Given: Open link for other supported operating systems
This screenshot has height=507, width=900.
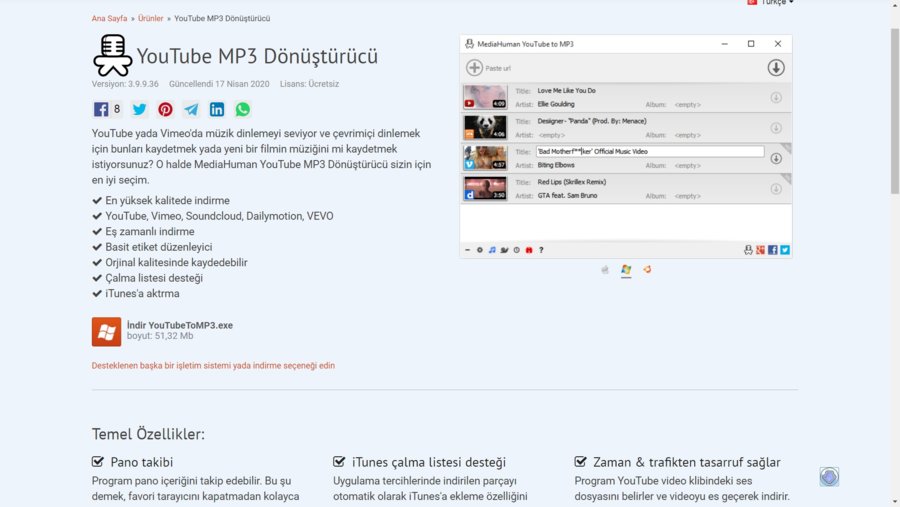Looking at the screenshot, I should pyautogui.click(x=213, y=365).
